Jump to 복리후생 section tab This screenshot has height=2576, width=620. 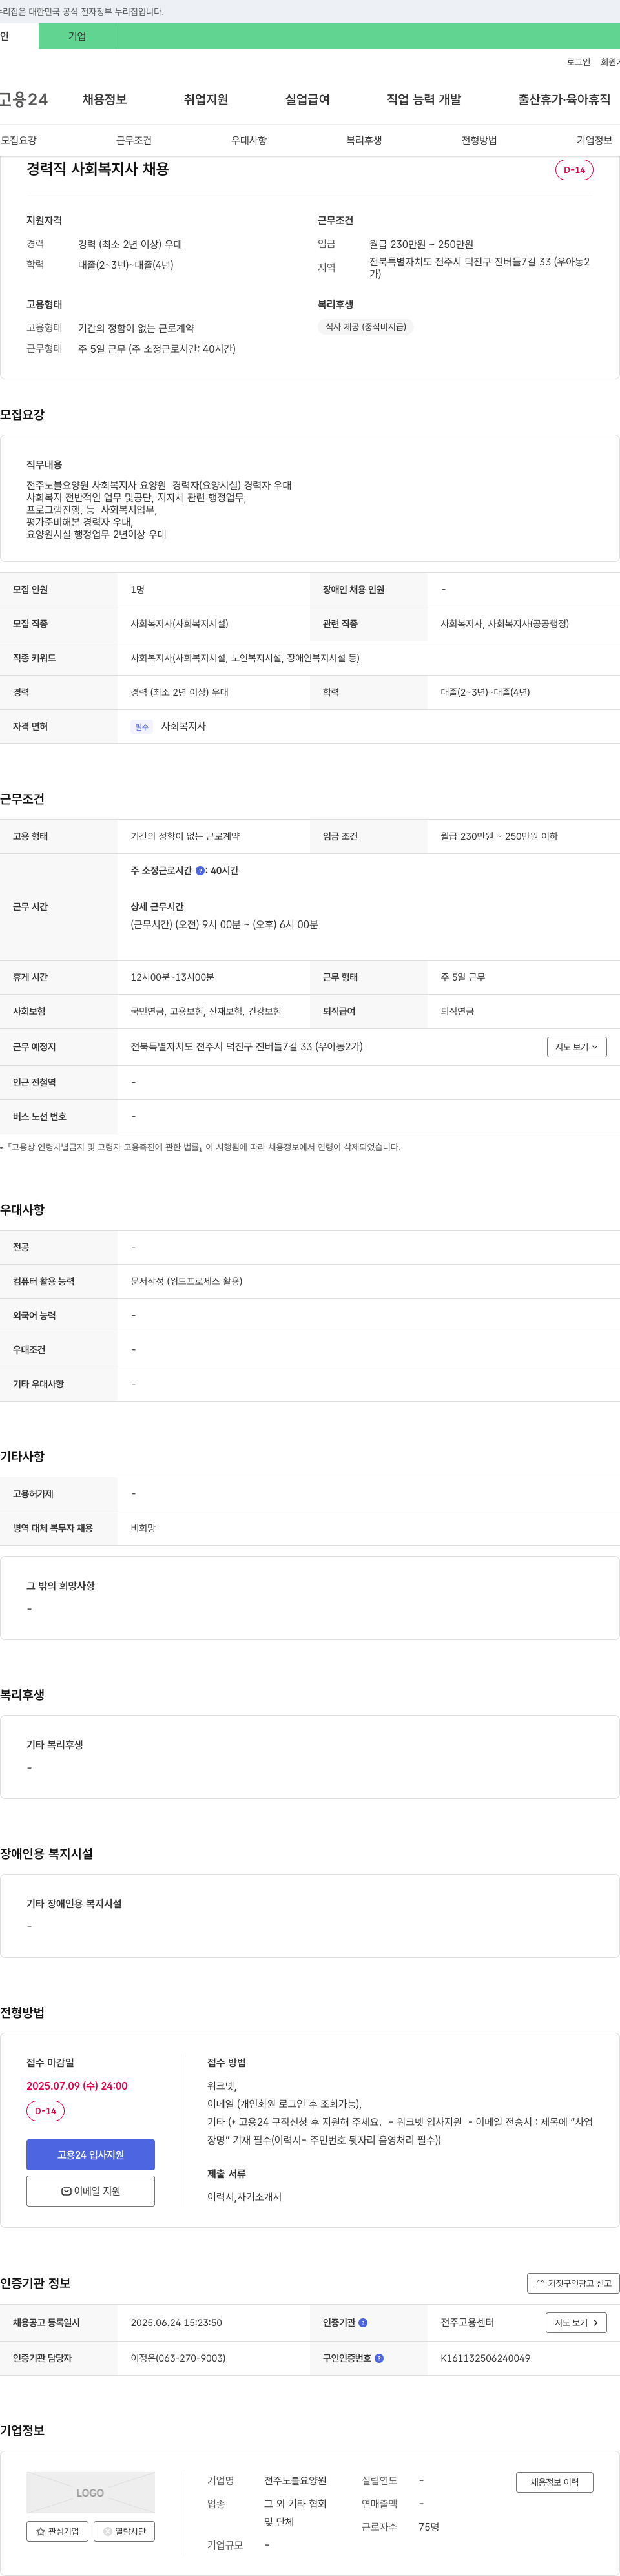(x=364, y=140)
